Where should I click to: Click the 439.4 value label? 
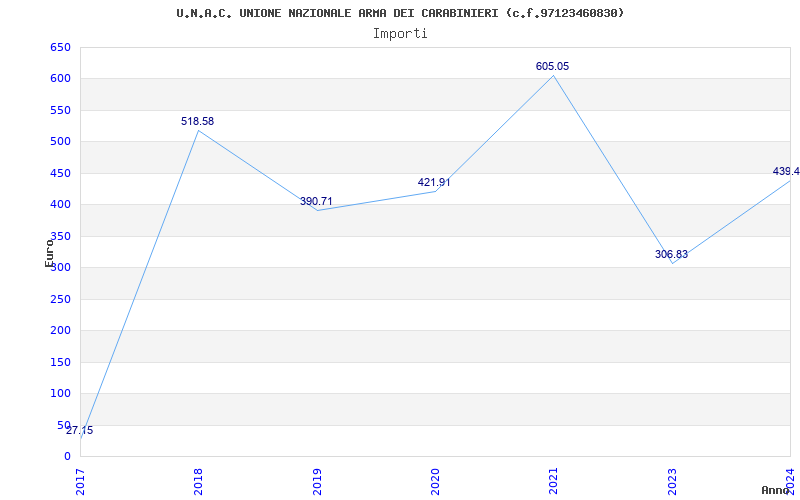[786, 171]
